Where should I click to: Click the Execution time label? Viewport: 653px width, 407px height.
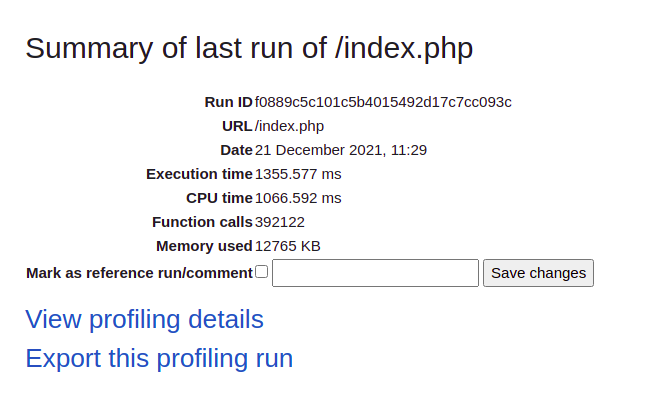tap(199, 174)
